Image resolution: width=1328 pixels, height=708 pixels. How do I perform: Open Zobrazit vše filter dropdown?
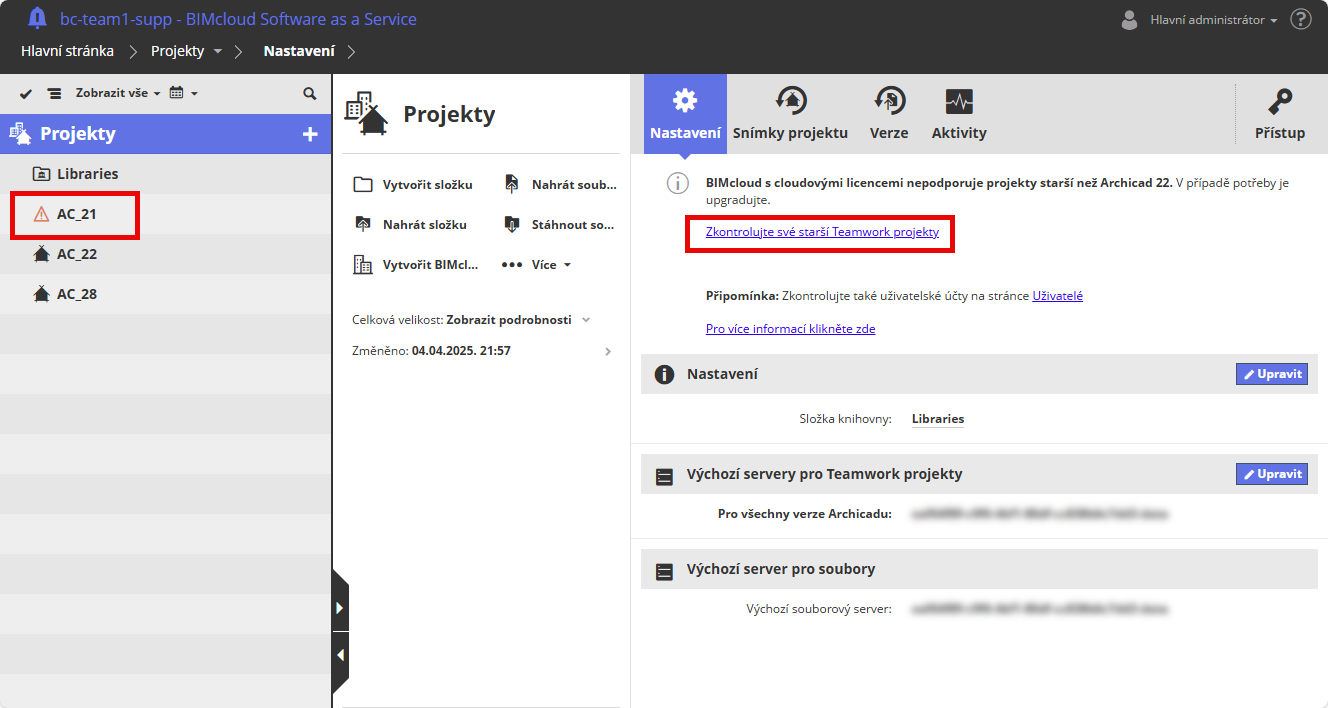coord(118,93)
